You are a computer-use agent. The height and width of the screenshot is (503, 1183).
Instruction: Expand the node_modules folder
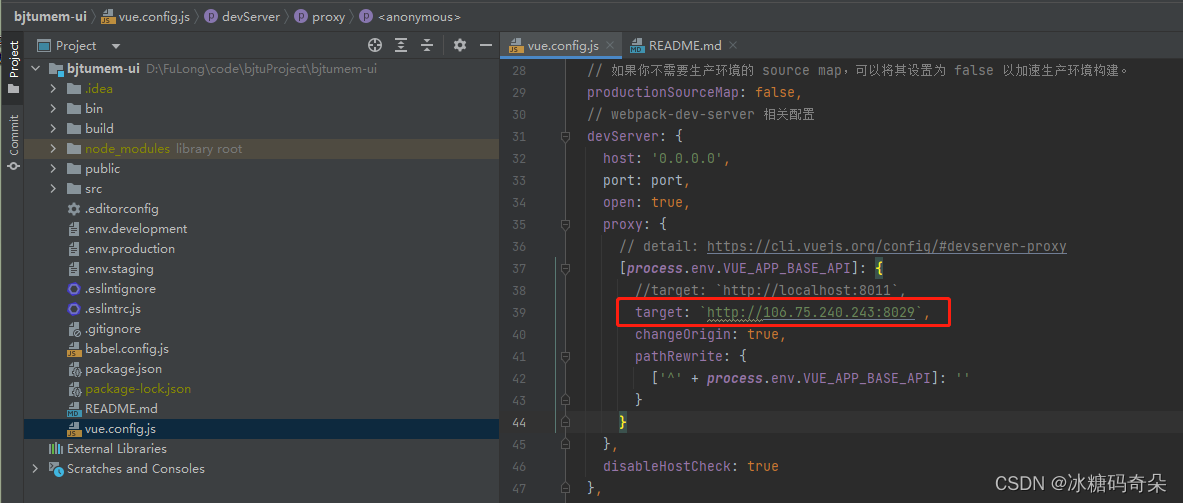(53, 149)
